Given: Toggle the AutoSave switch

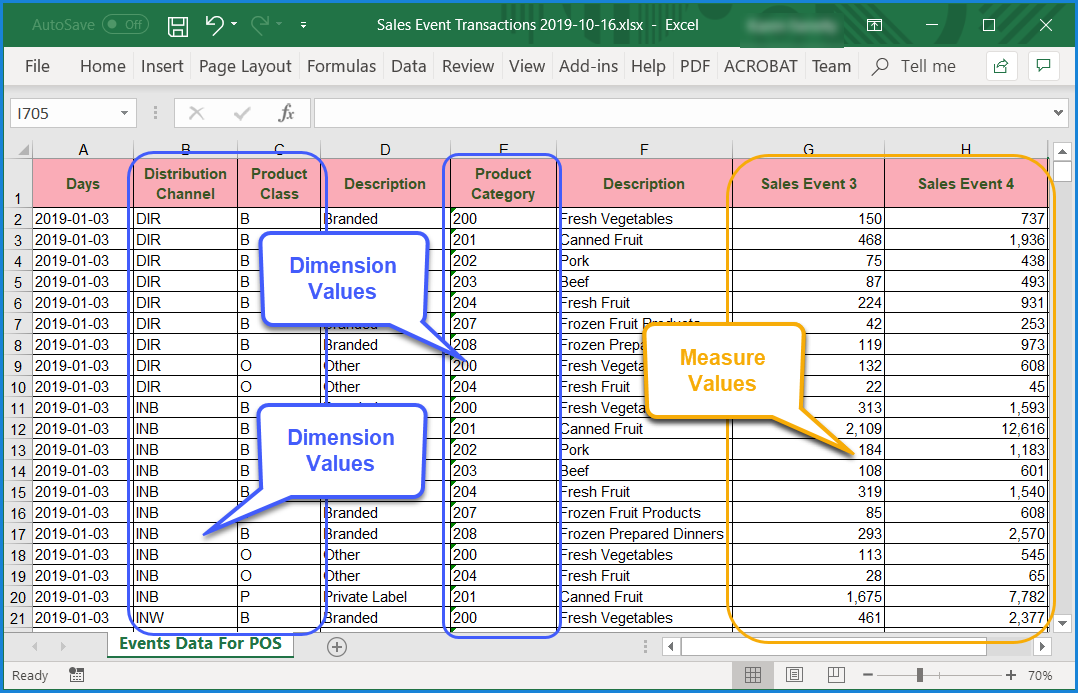Looking at the screenshot, I should click(x=125, y=25).
